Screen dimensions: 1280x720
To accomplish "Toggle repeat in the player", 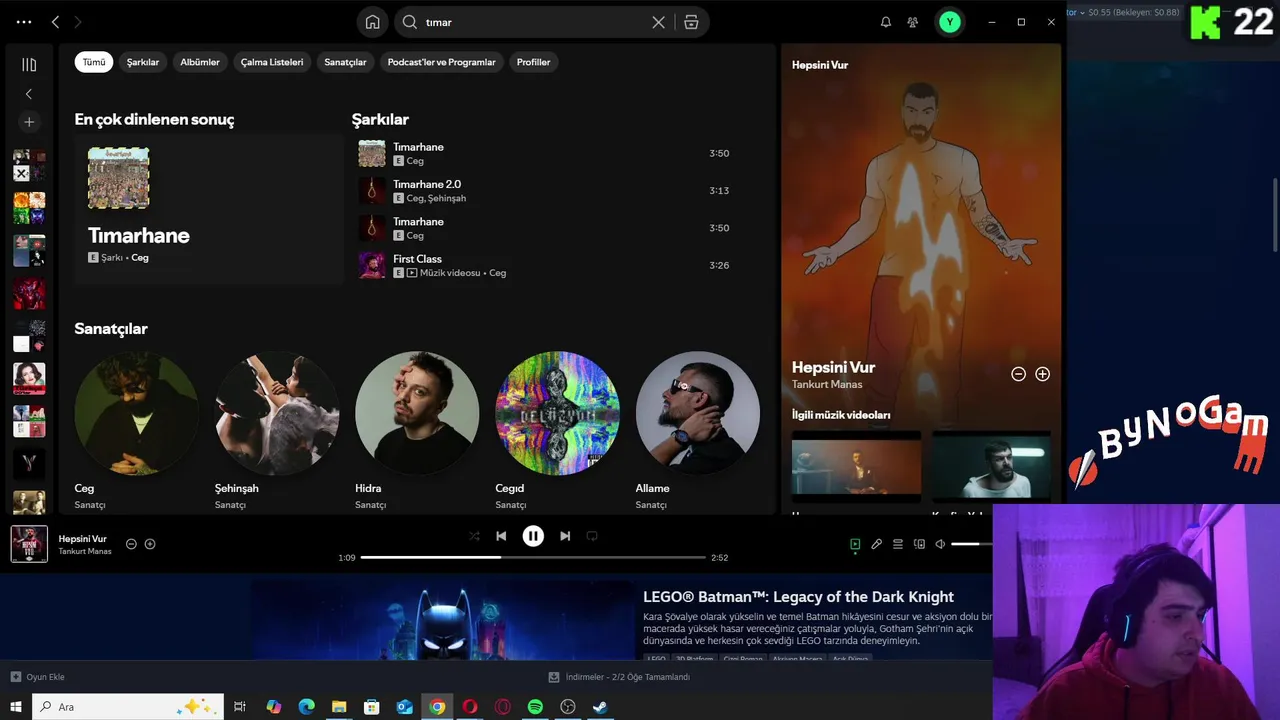I will coord(592,536).
